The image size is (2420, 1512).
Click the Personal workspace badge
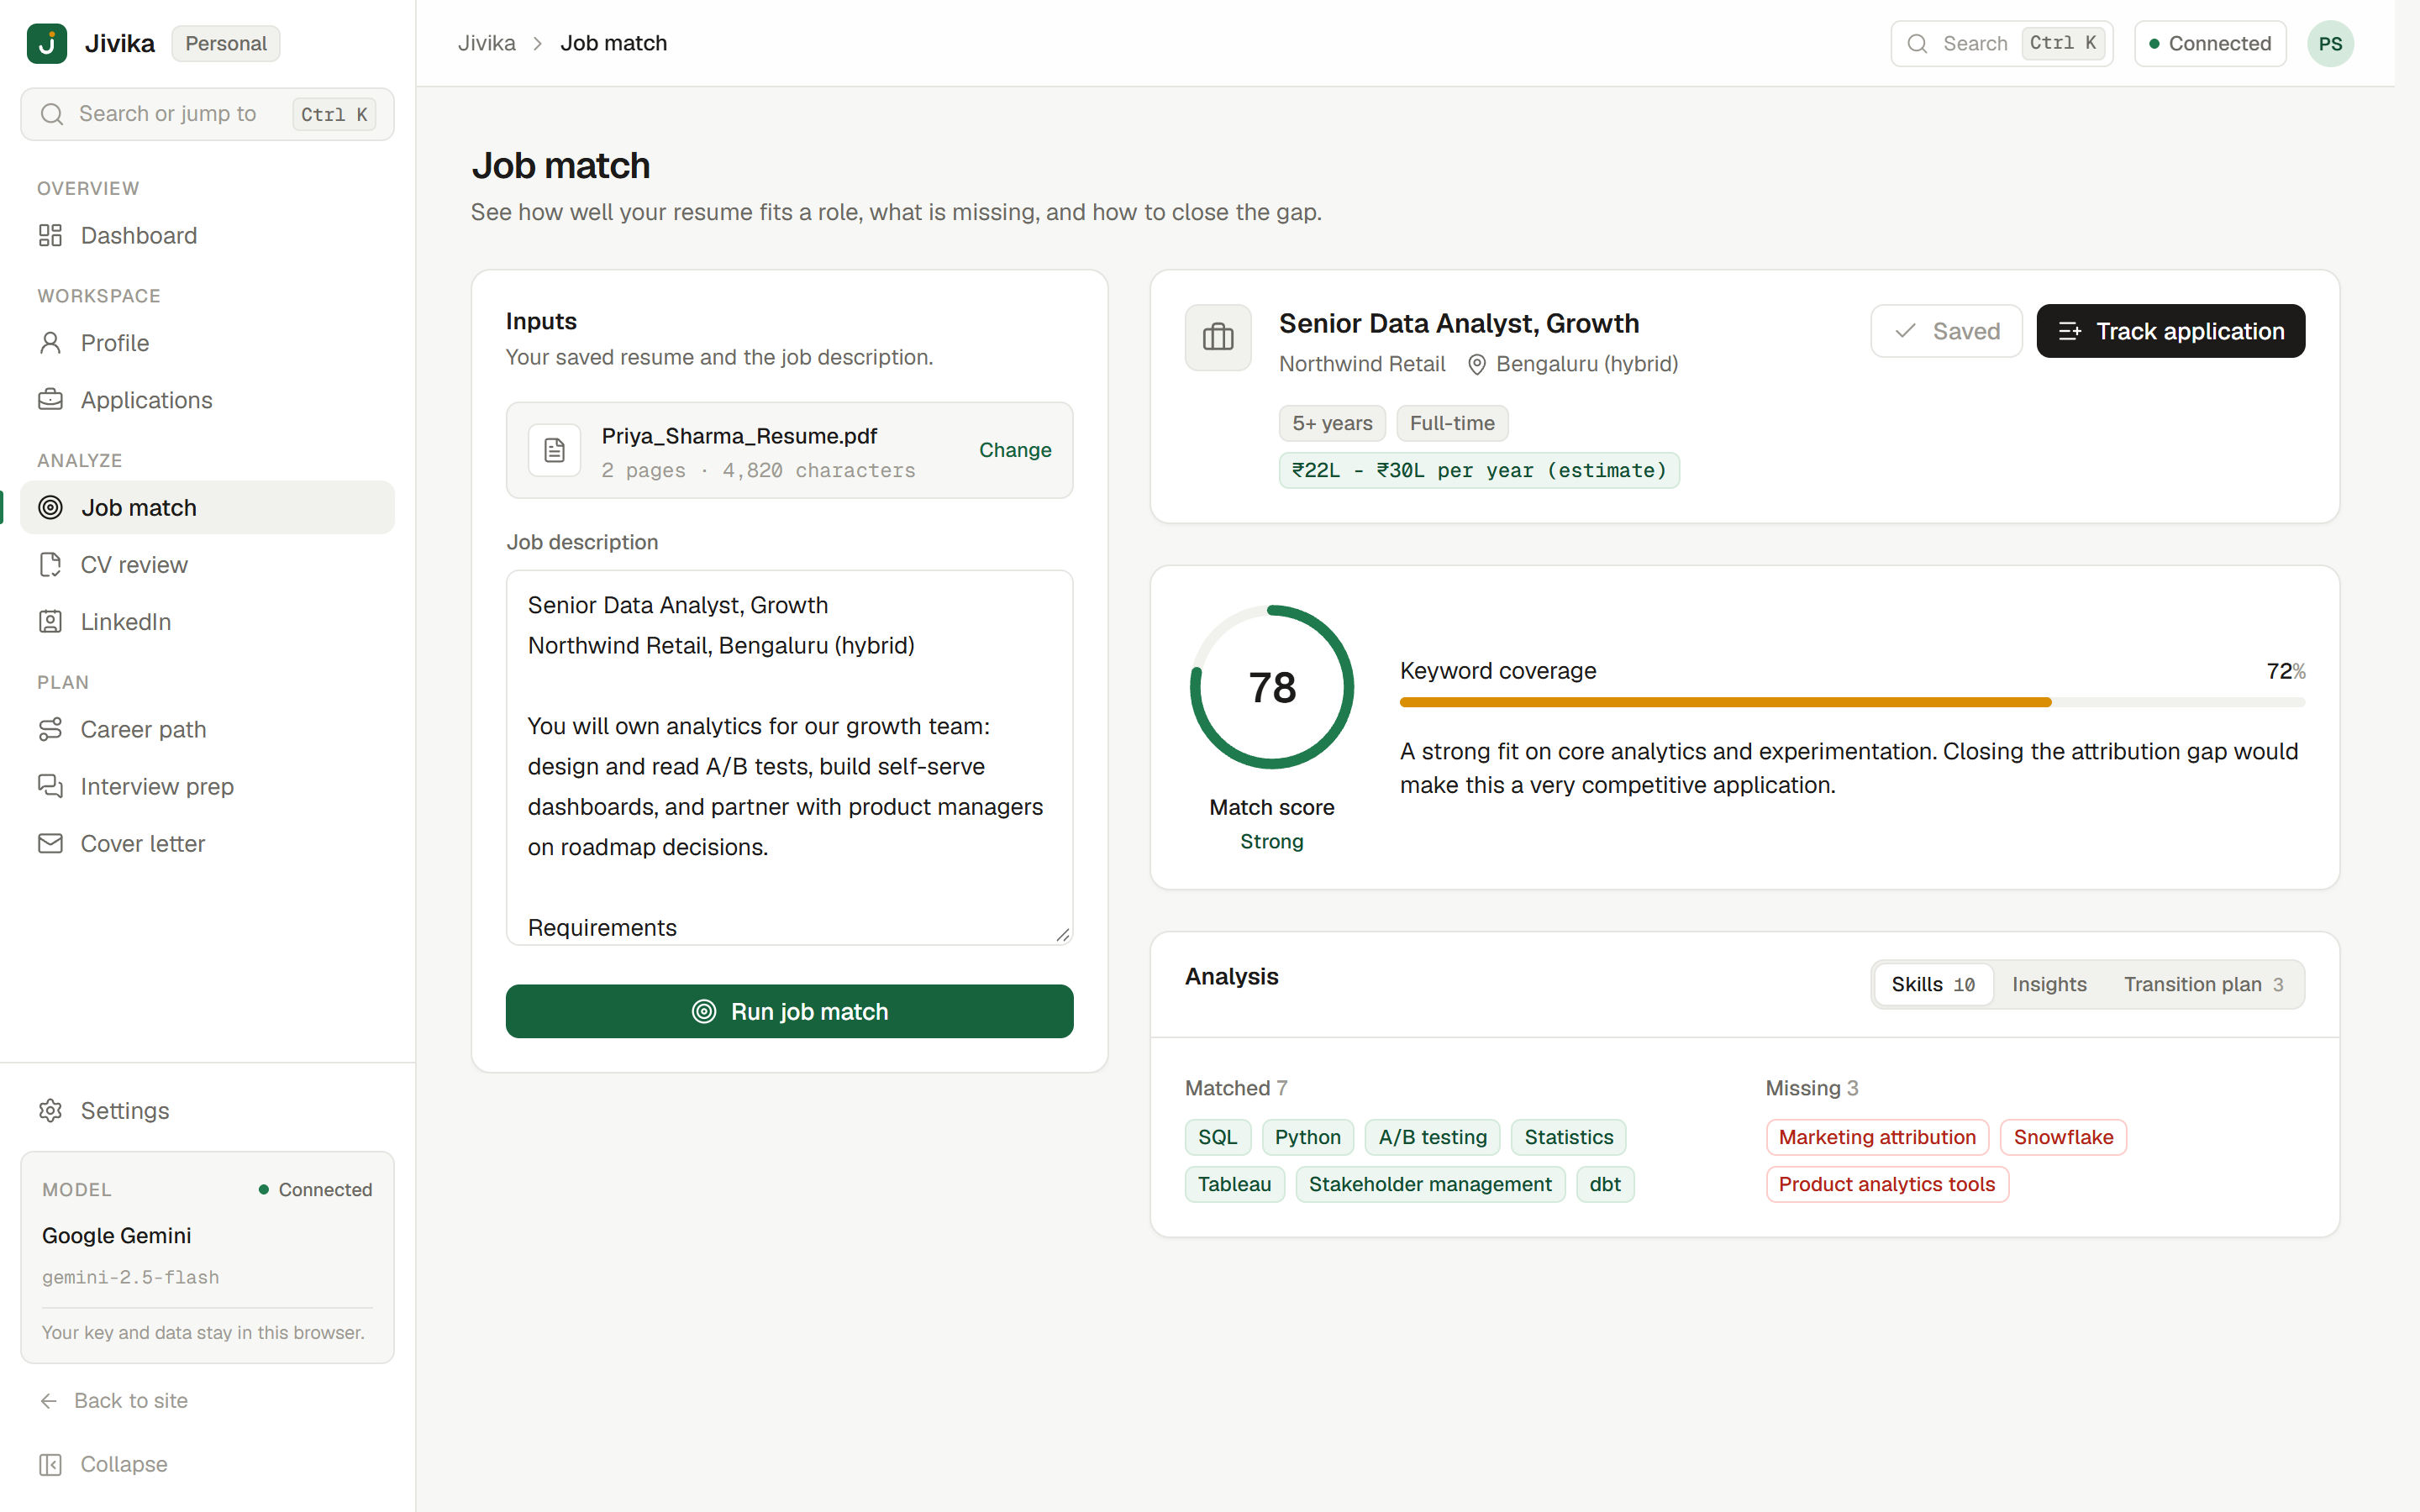point(226,43)
